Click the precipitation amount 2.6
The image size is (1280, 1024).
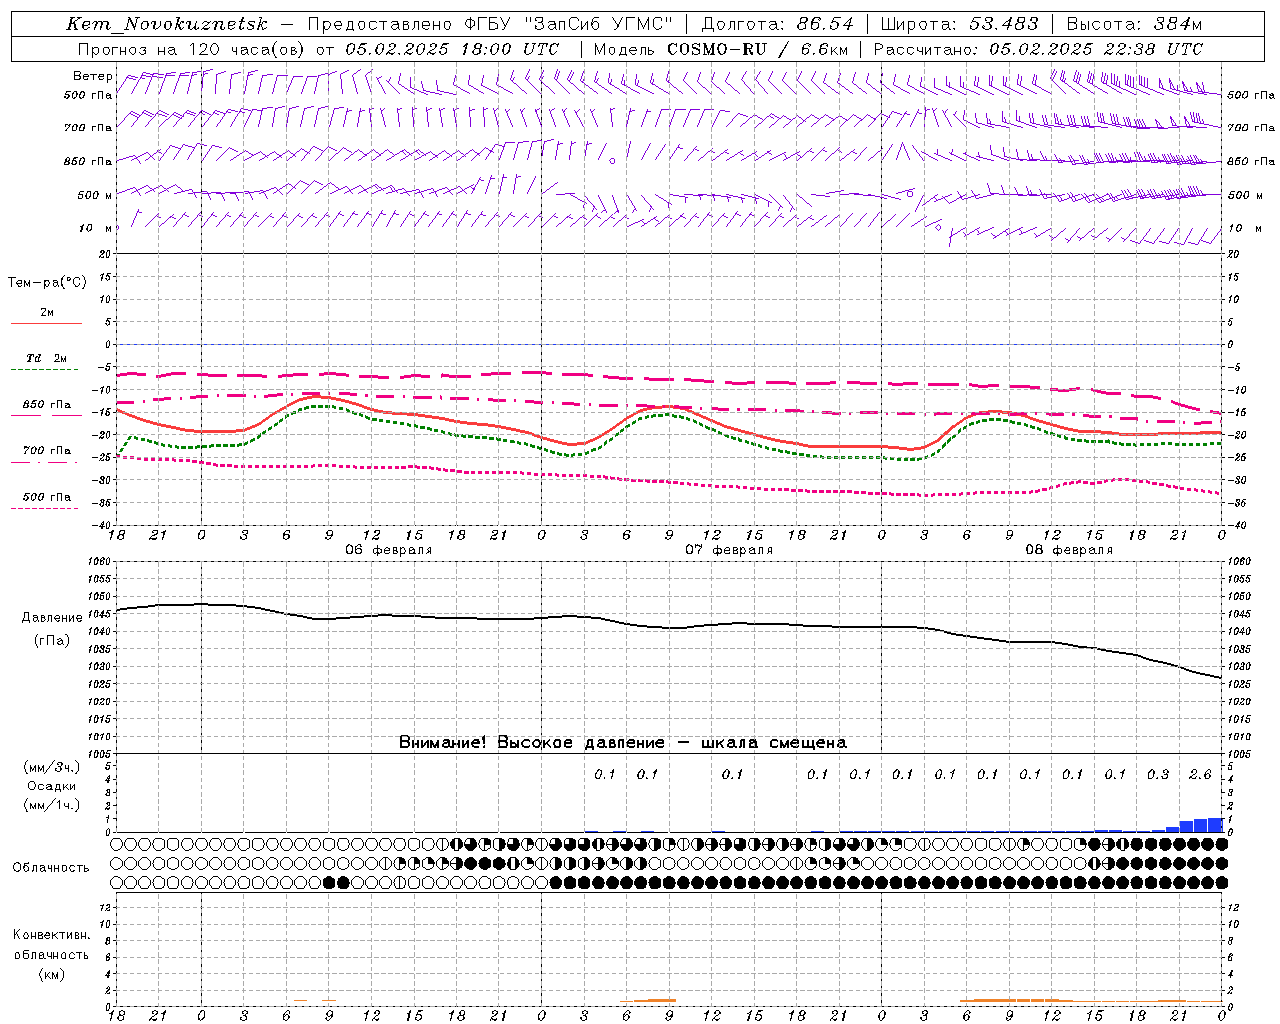tap(1200, 774)
